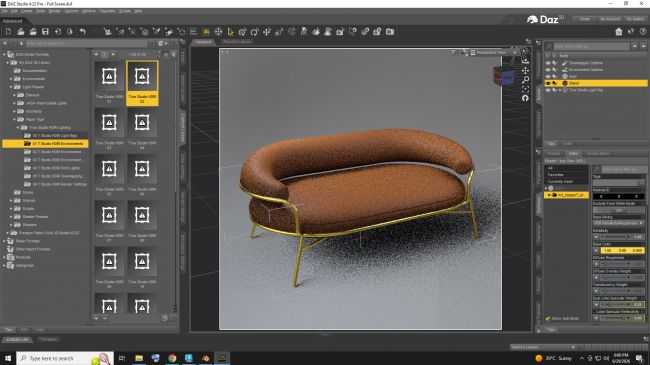Open the Edit menu
Viewport: 650px width, 365px height.
pyautogui.click(x=15, y=11)
